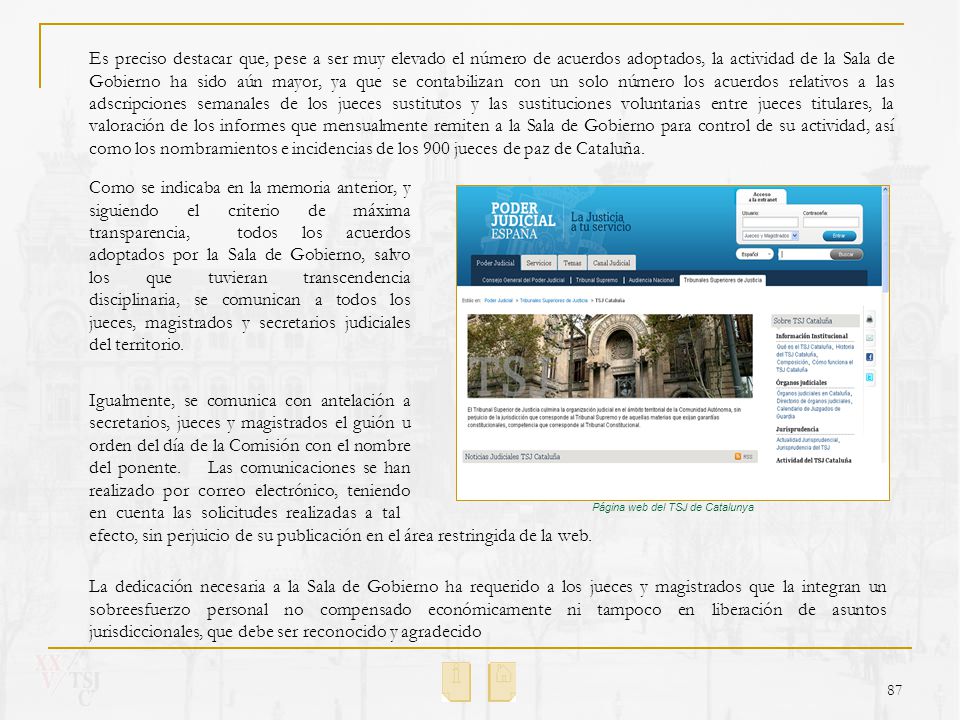Open Órganos judiciales en Cataluña link
Screen dimensions: 960x720
point(814,393)
